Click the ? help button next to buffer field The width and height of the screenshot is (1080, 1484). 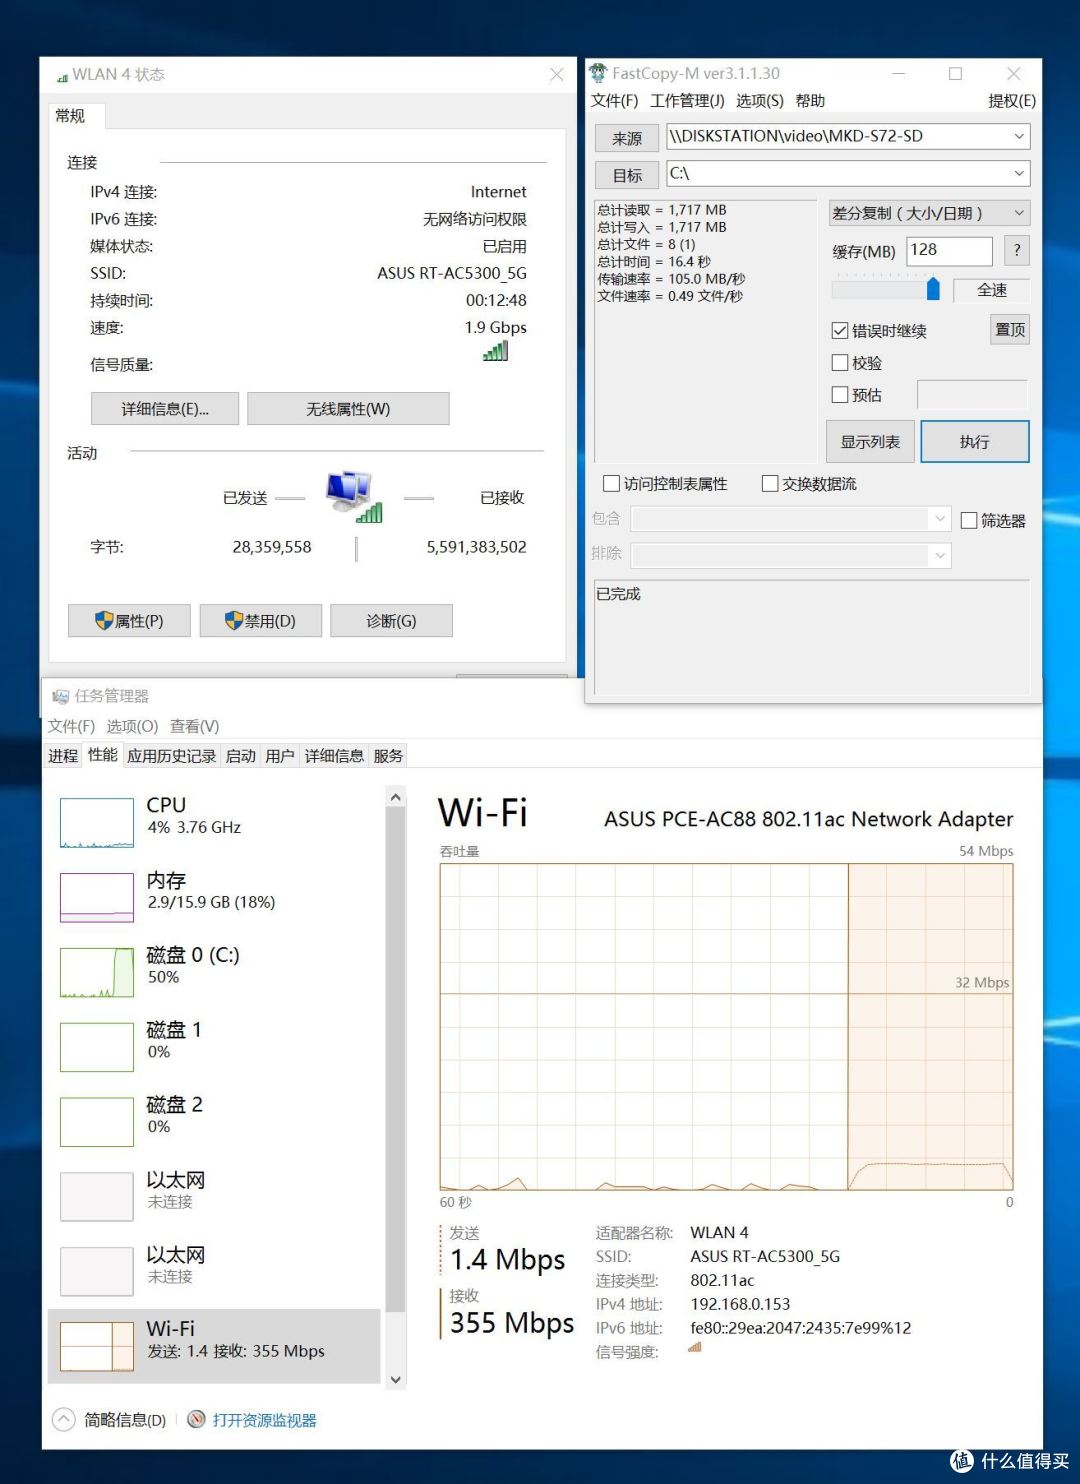[x=1017, y=251]
